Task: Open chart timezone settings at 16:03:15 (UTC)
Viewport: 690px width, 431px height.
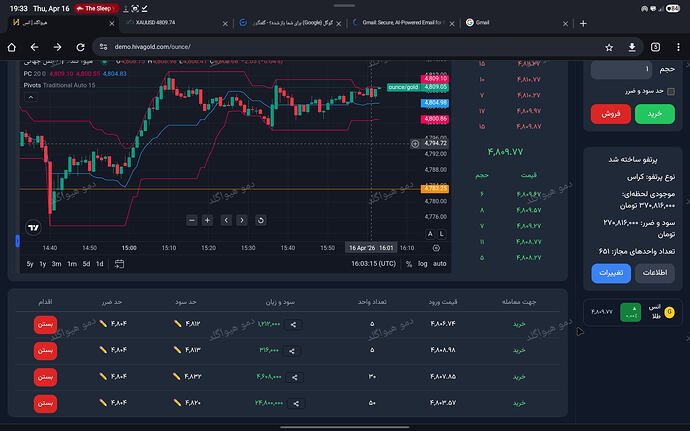Action: 373,264
